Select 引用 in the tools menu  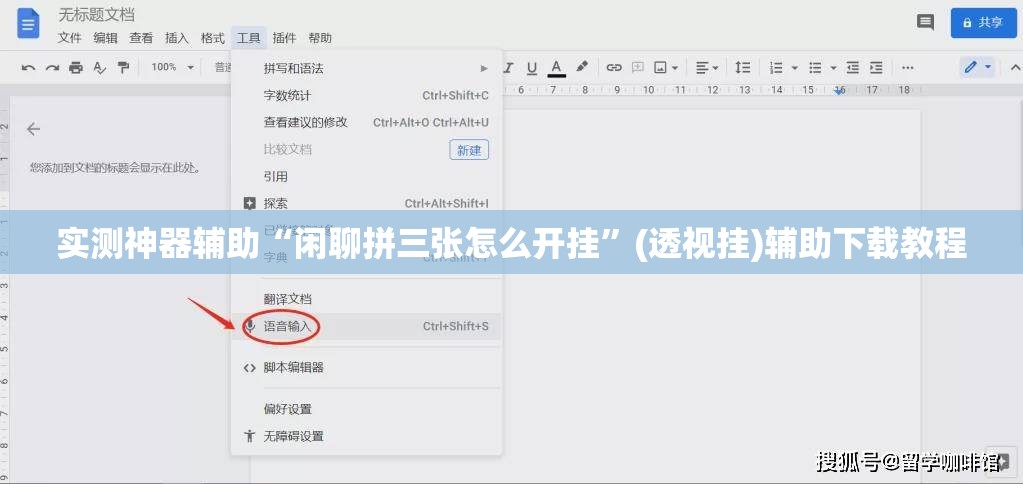(367, 176)
